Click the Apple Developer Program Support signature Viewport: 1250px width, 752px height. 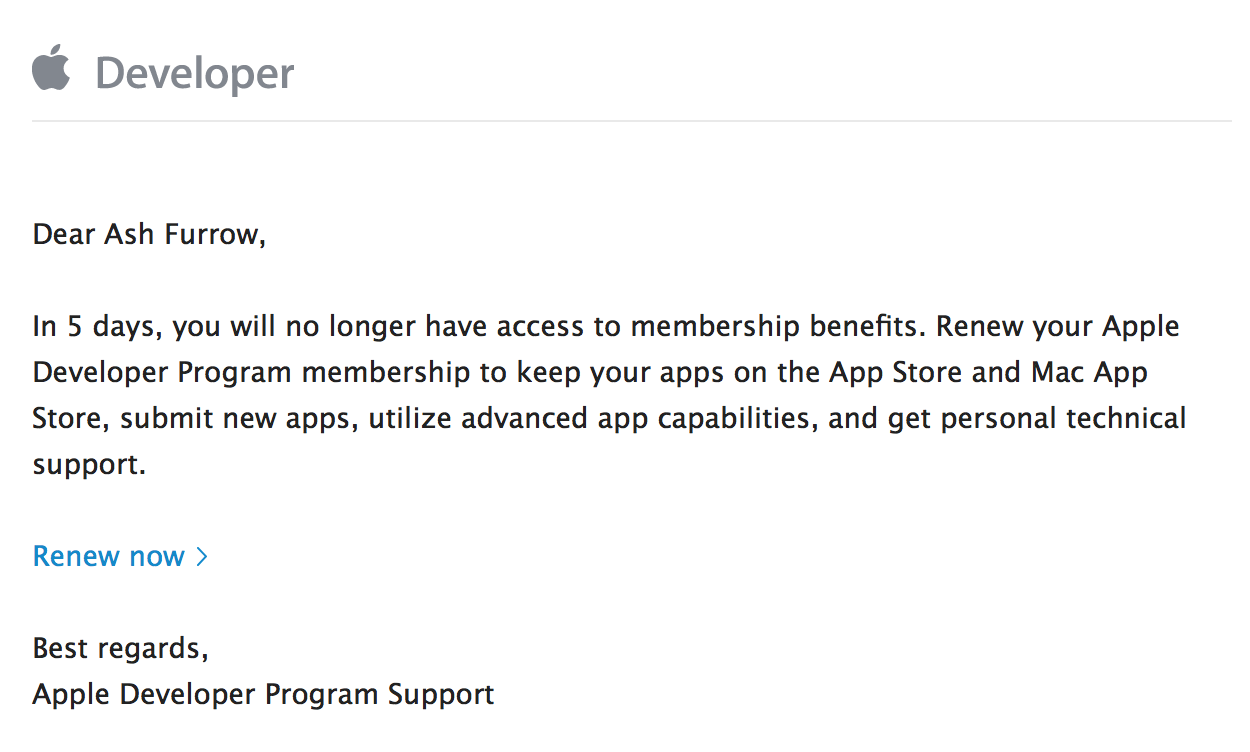pos(263,694)
